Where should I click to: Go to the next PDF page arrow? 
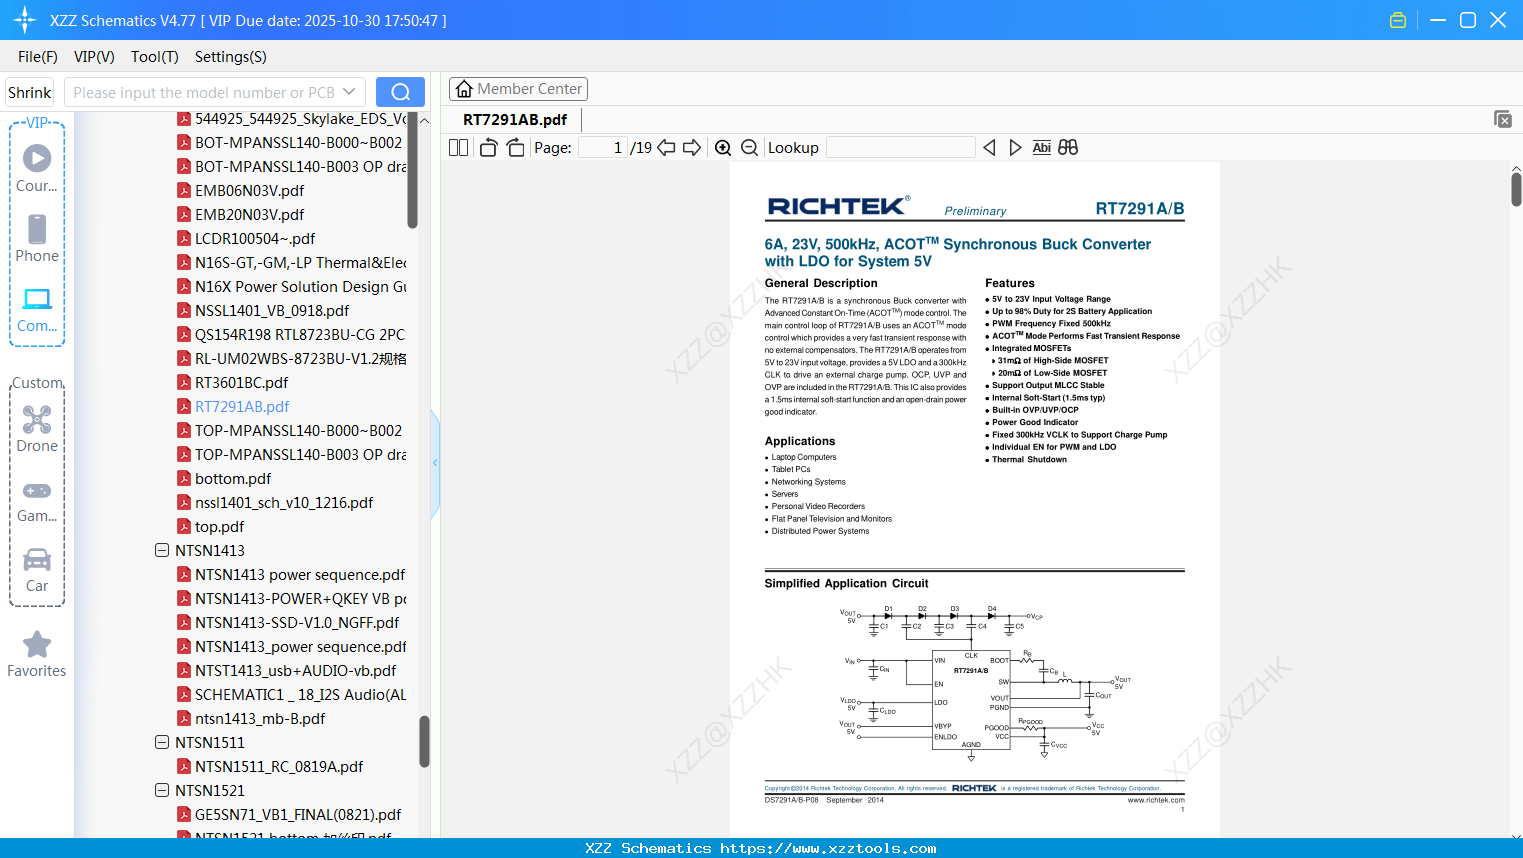tap(692, 148)
